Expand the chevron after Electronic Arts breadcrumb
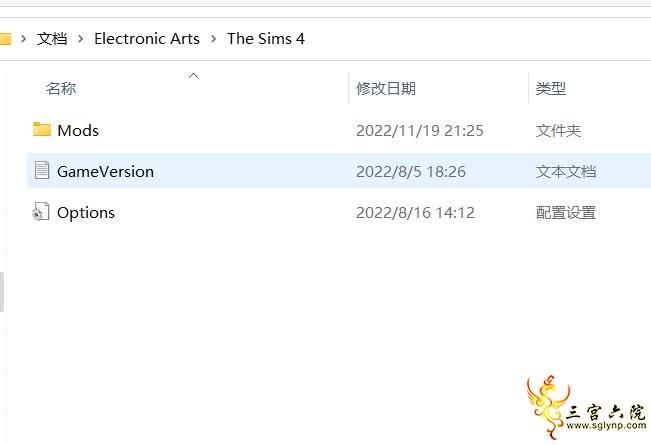This screenshot has width=651, height=445. (213, 39)
